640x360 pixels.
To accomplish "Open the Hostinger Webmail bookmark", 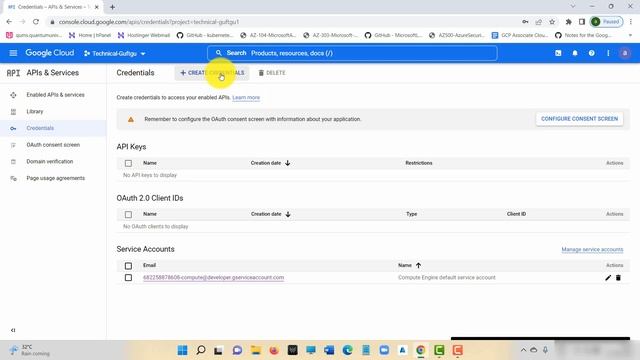I will [x=144, y=36].
